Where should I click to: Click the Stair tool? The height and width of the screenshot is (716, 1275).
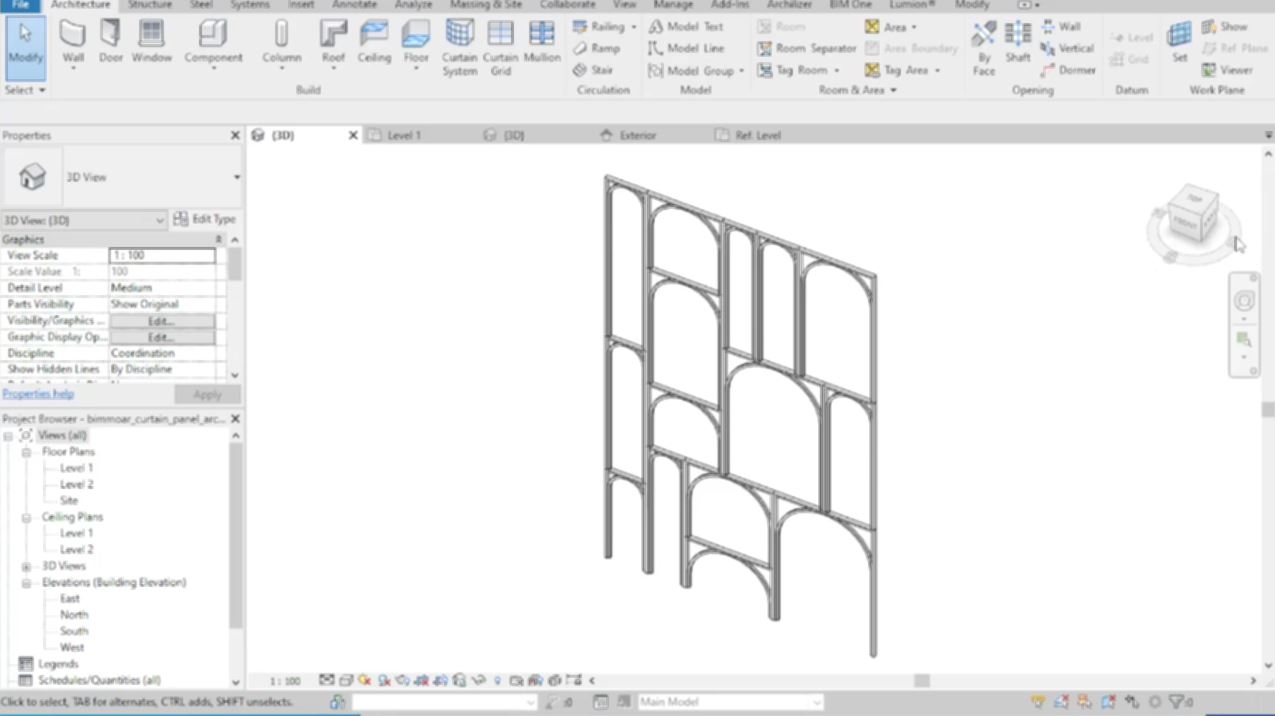coord(593,70)
